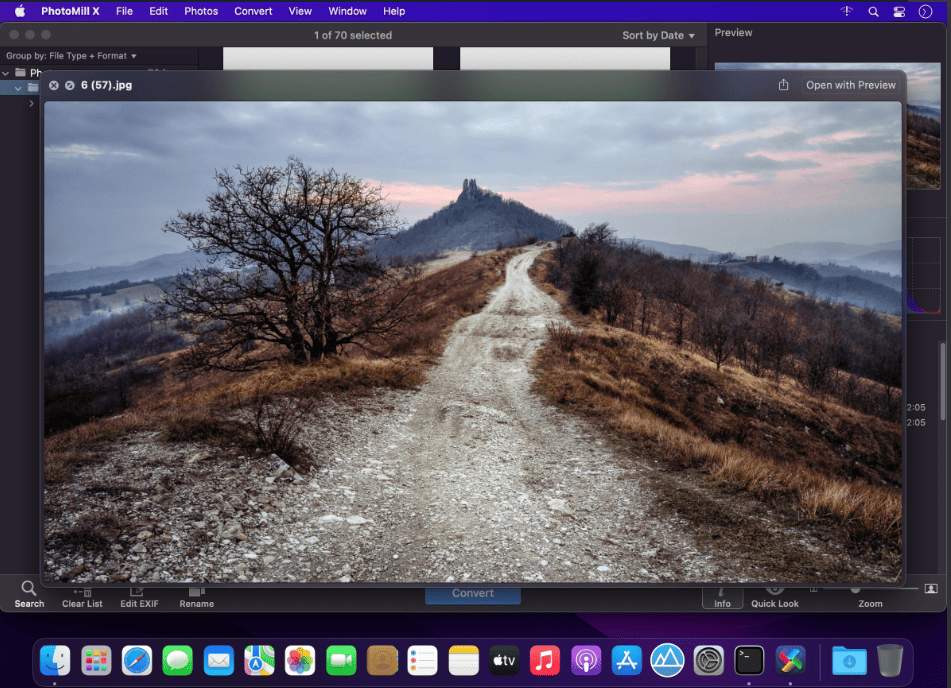The width and height of the screenshot is (951, 688).
Task: Click the right-edge scrollbar in PhotoMill window
Action: tap(943, 382)
